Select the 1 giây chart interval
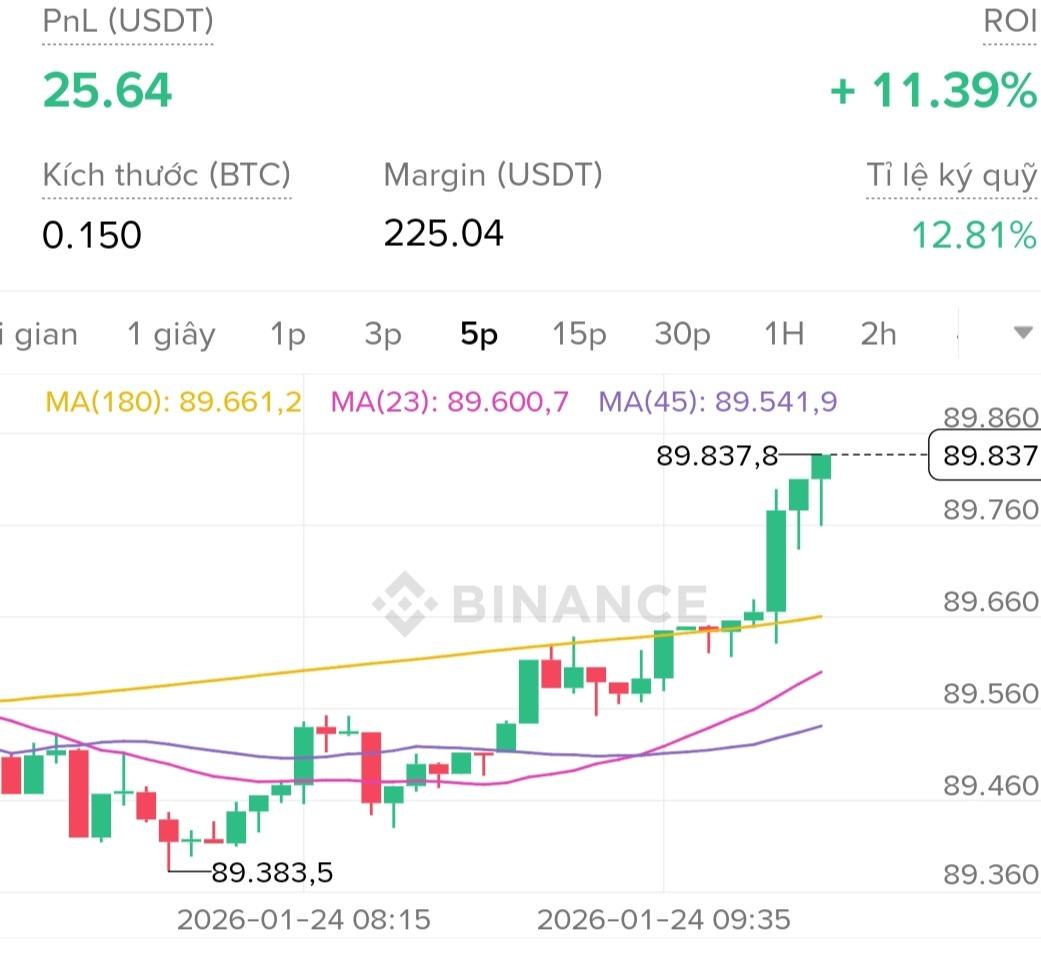Viewport: 1041px width, 956px height. (x=171, y=334)
